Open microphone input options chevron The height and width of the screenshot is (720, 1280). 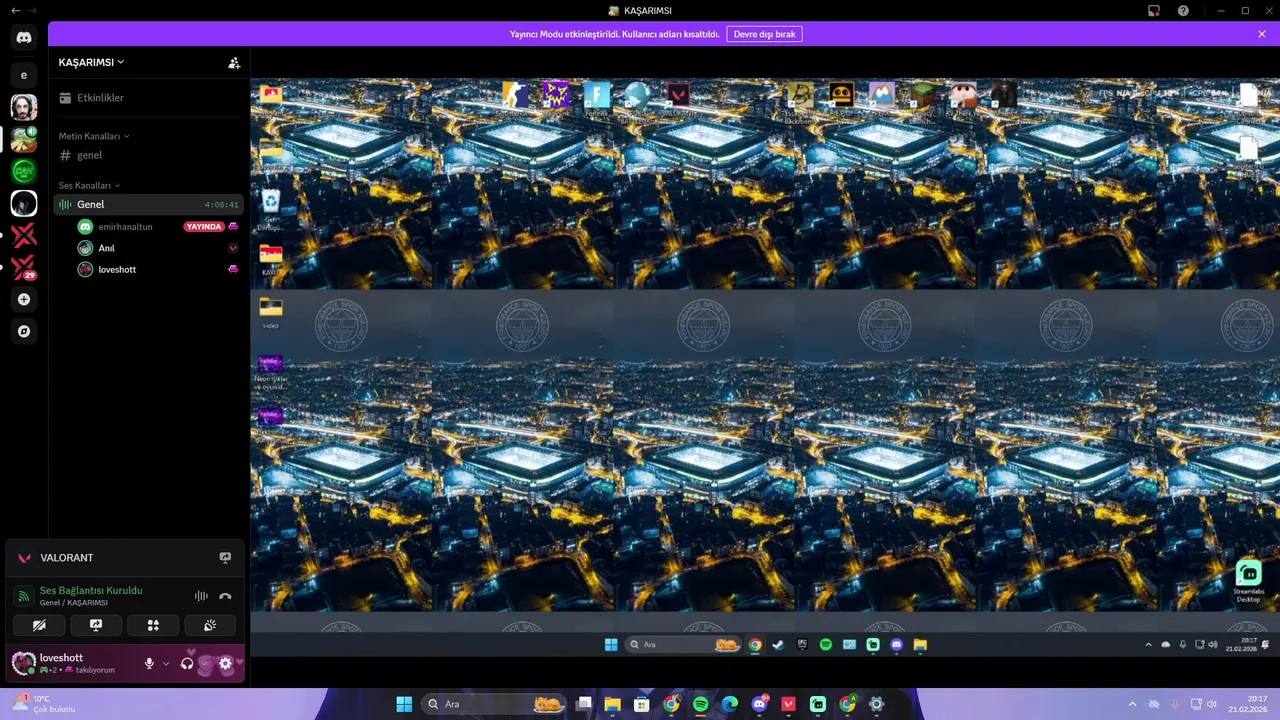pos(166,663)
